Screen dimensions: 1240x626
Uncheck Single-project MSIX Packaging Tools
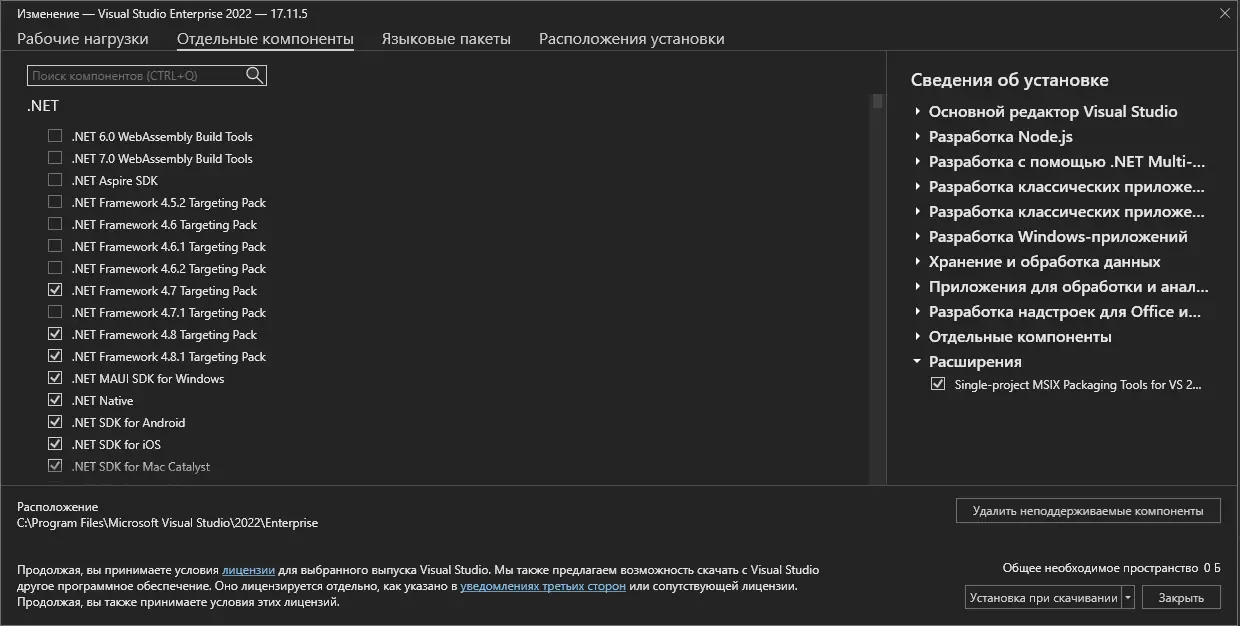(x=937, y=384)
